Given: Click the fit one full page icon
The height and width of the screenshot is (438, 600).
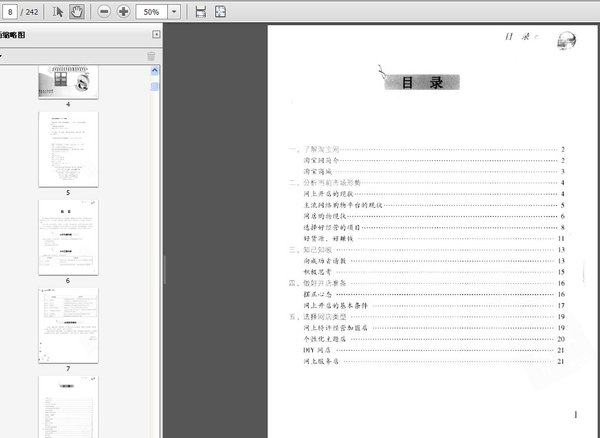Looking at the screenshot, I should pyautogui.click(x=220, y=11).
